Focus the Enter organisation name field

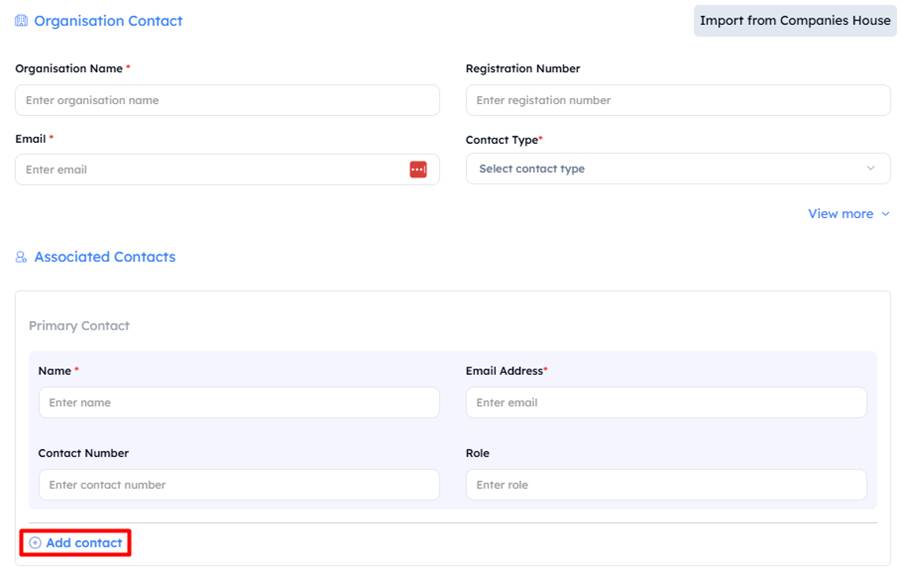point(227,100)
